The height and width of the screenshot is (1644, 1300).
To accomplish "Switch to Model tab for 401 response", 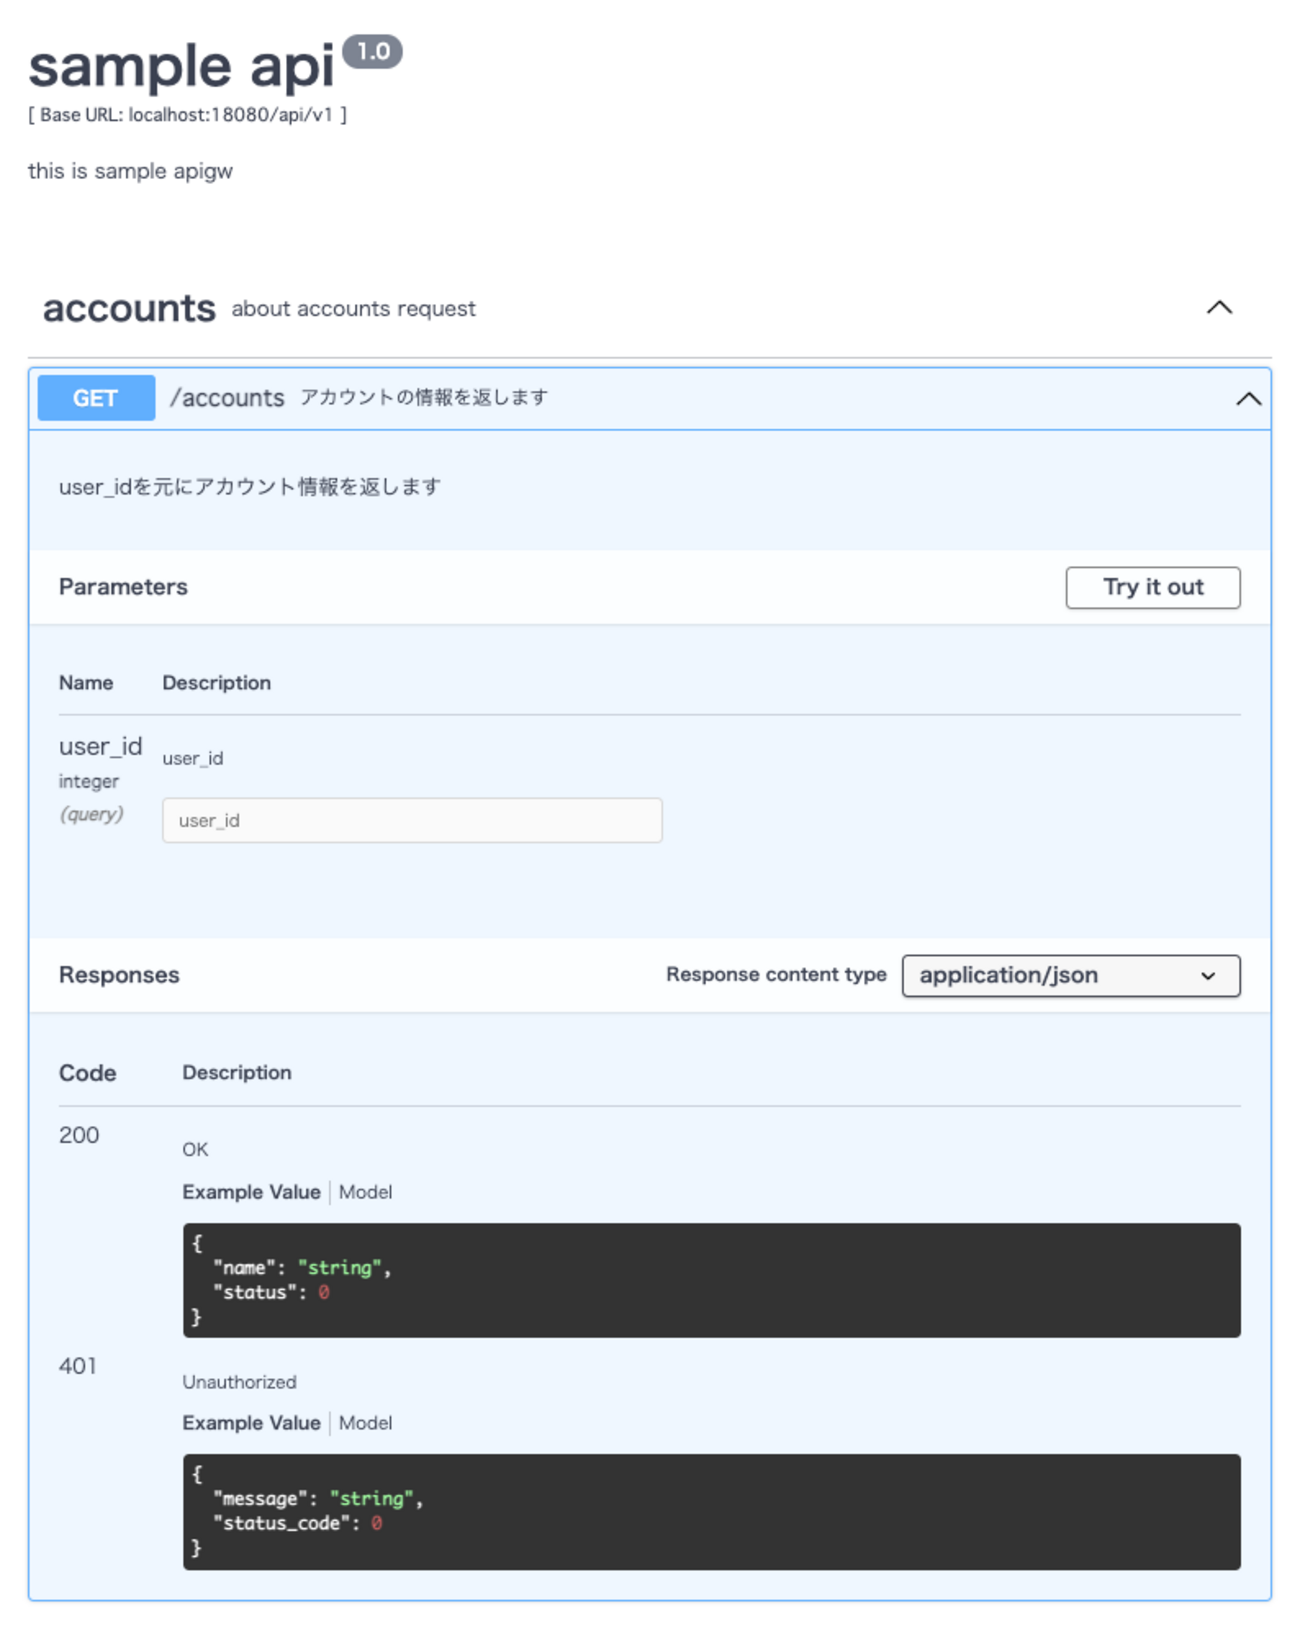I will coord(365,1423).
